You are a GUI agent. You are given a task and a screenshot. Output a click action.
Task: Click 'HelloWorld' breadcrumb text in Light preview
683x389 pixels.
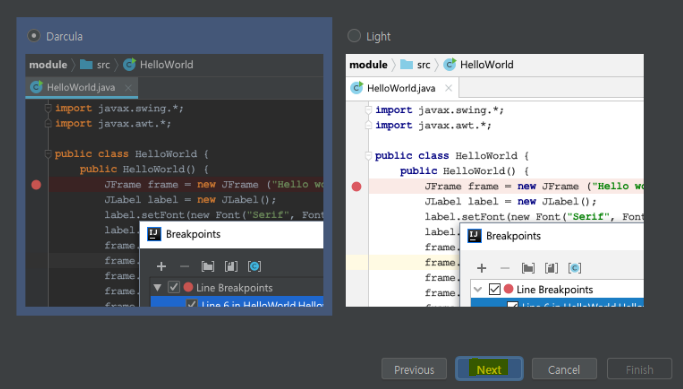[x=487, y=64]
